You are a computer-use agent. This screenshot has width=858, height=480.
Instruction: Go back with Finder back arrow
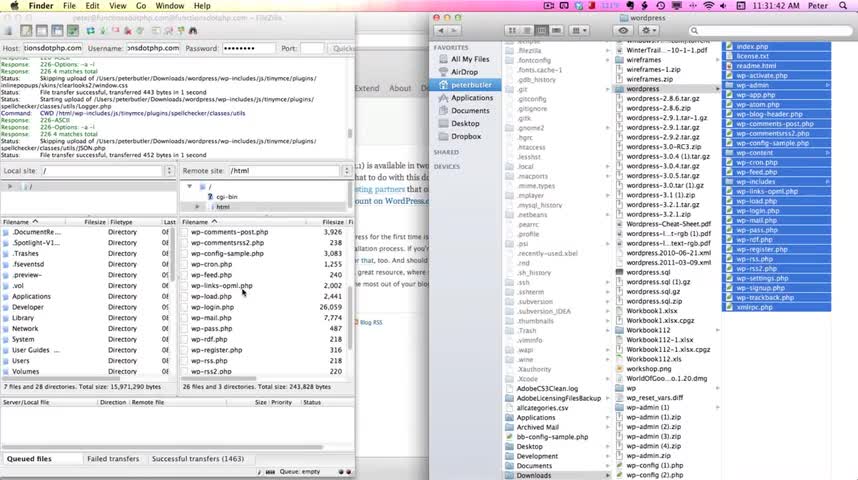pyautogui.click(x=441, y=31)
